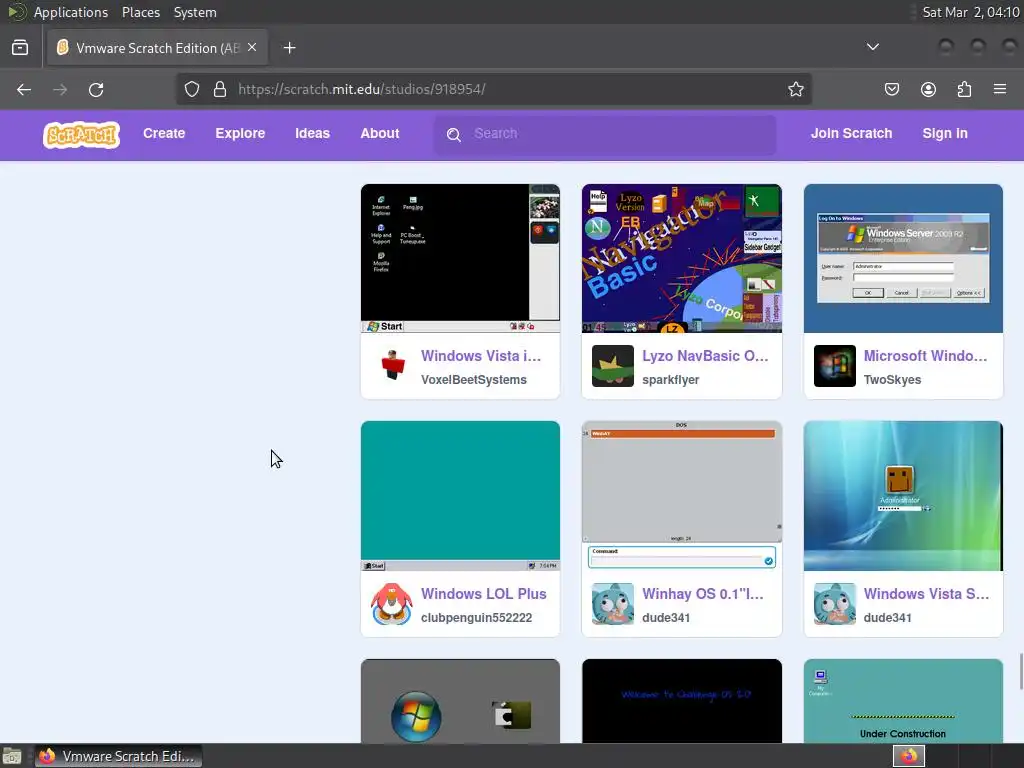Reload the current page

tap(96, 89)
